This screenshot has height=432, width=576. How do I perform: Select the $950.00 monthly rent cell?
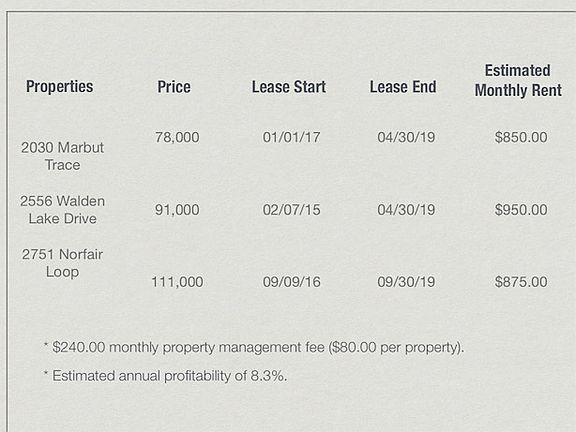(x=521, y=210)
